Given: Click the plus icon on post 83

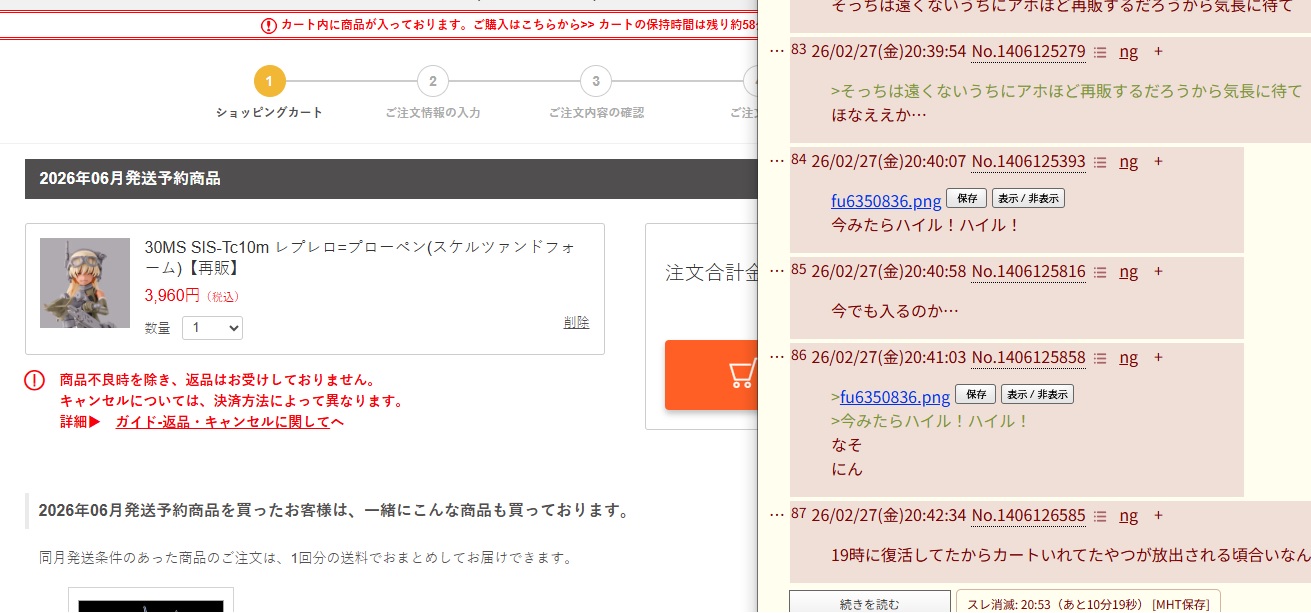Looking at the screenshot, I should point(1158,51).
